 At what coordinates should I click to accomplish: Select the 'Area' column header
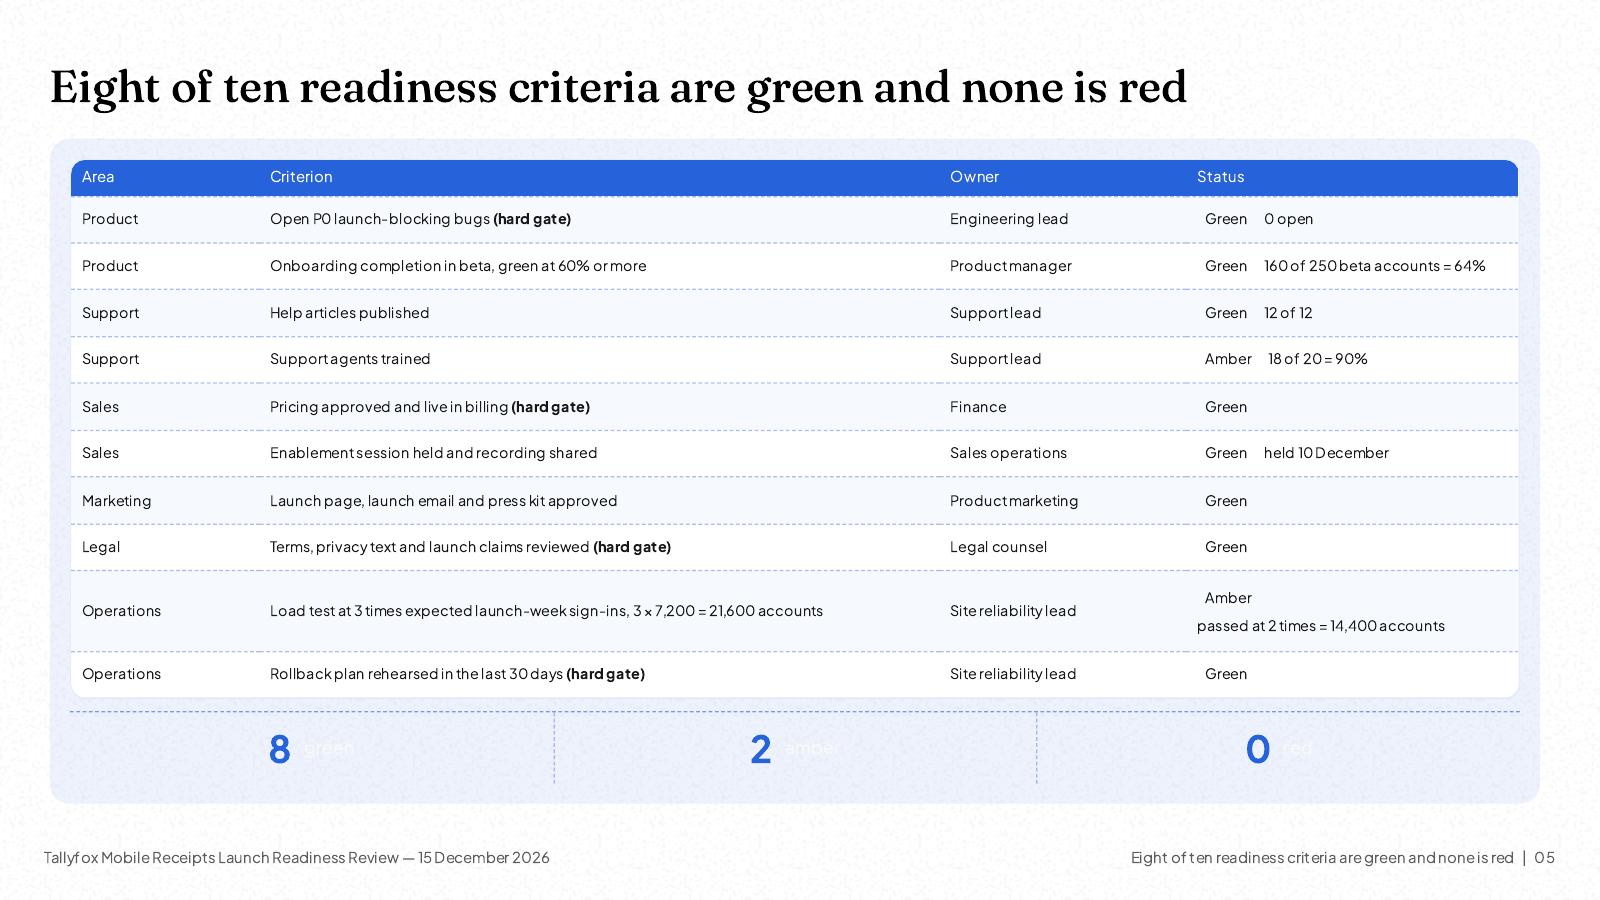coord(98,177)
